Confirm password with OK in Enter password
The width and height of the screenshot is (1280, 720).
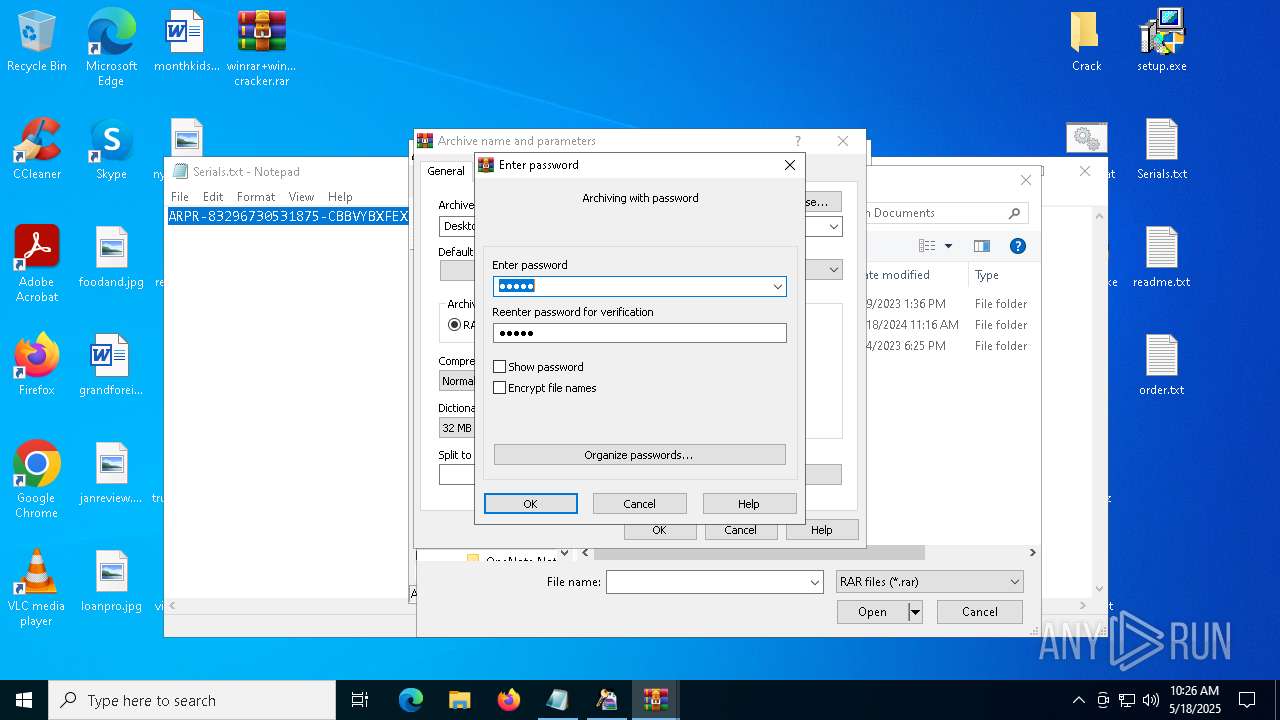(x=531, y=504)
